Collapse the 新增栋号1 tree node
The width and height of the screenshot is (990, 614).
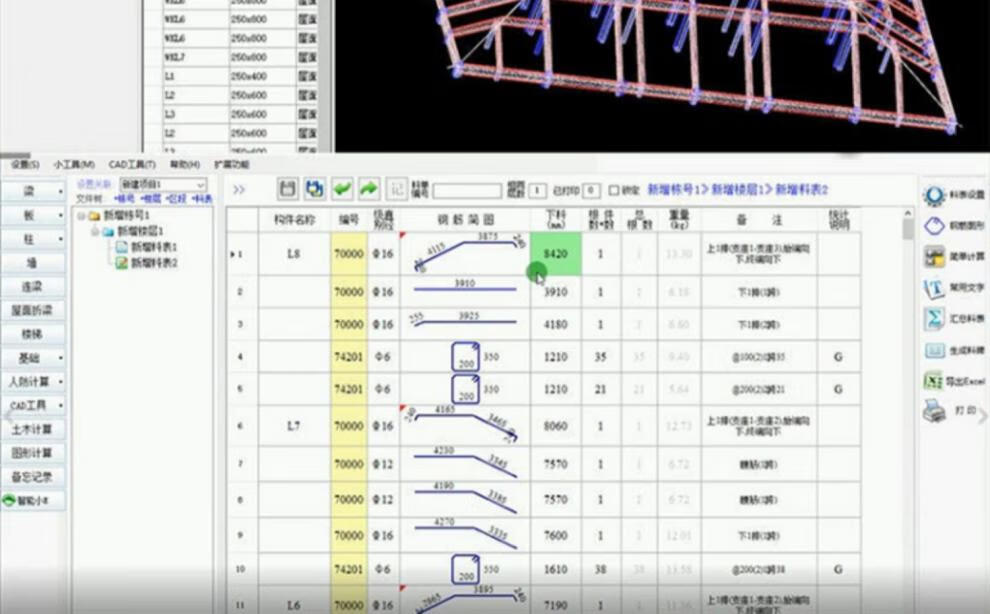81,216
